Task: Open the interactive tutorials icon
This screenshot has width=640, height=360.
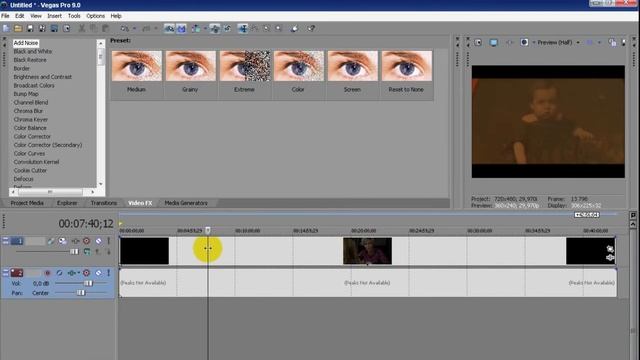Action: click(295, 29)
